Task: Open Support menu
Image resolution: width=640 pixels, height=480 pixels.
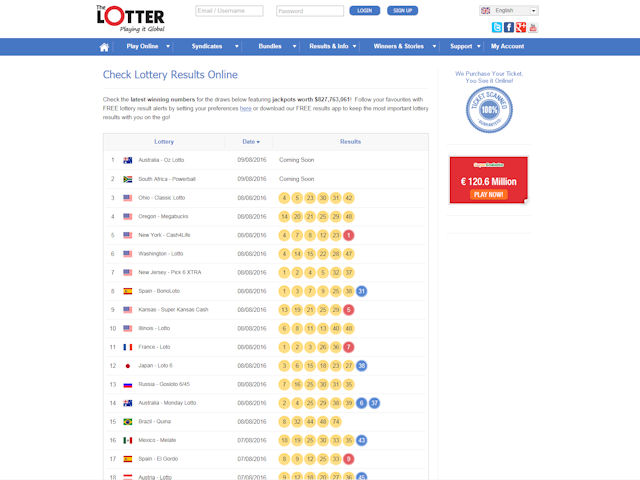Action: [461, 47]
